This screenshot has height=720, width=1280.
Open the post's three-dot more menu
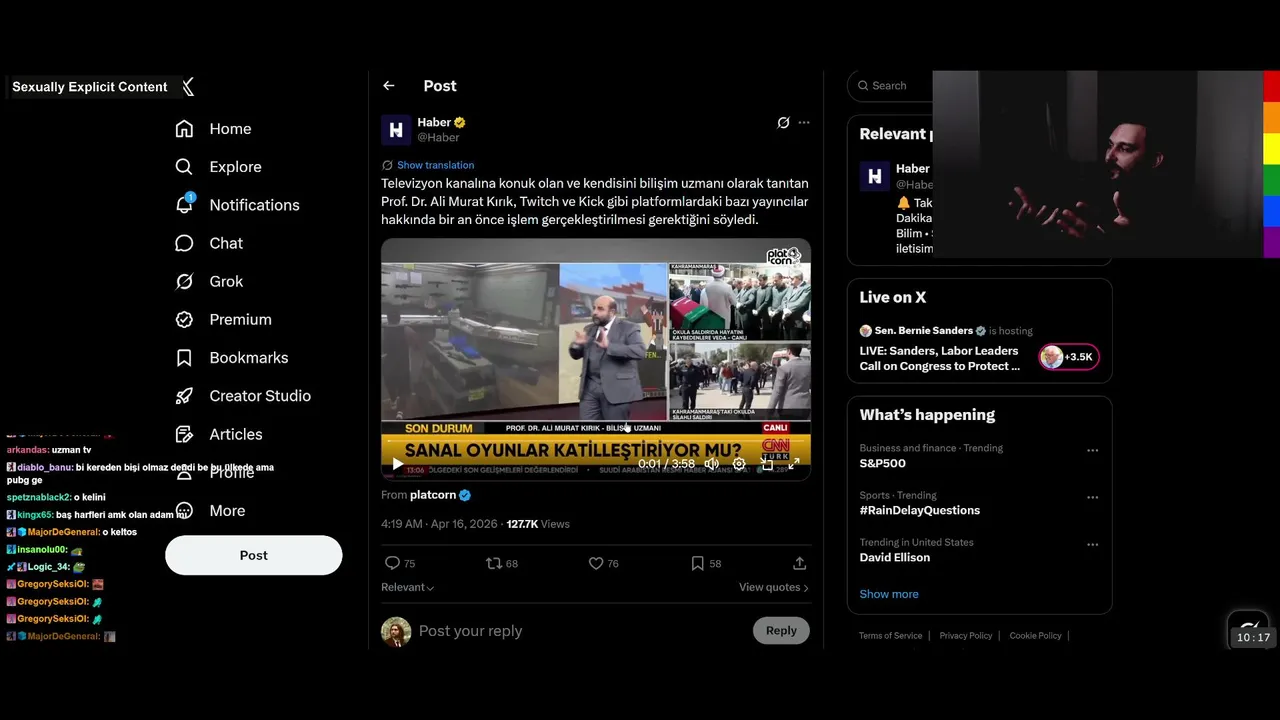pos(804,123)
